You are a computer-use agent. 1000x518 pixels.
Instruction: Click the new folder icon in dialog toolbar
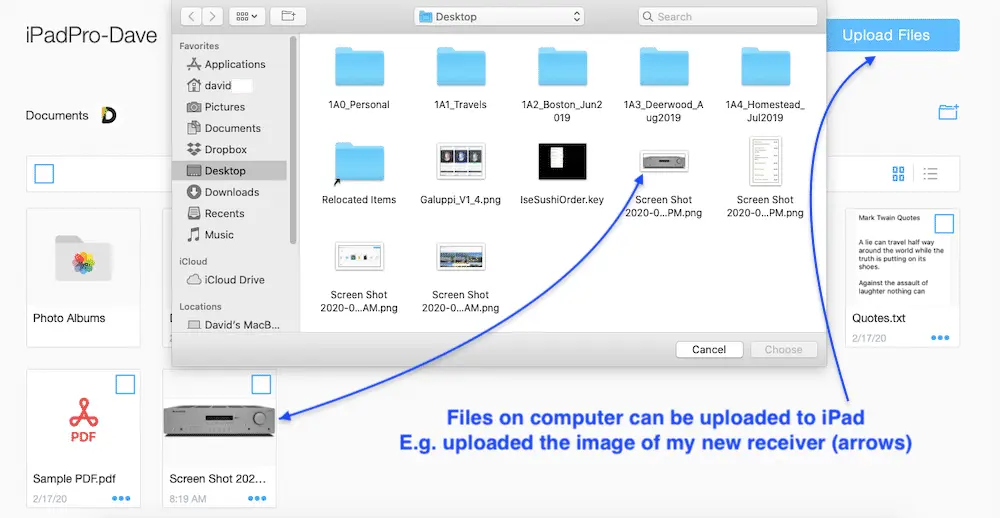coord(288,16)
